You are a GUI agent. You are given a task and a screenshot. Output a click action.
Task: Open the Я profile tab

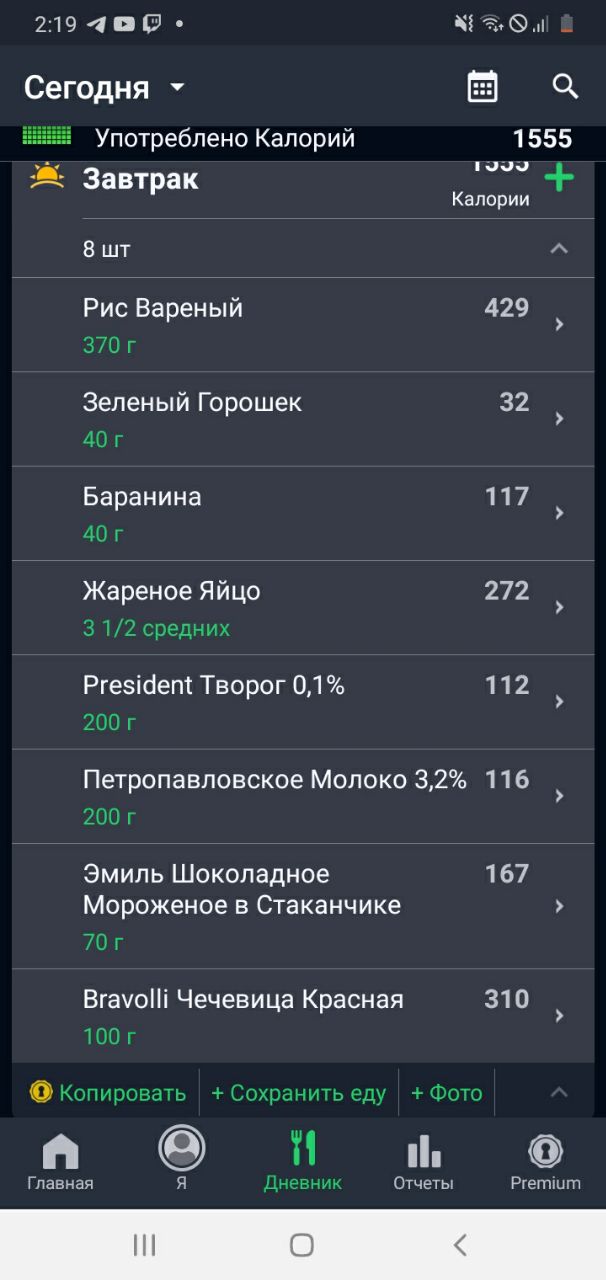[x=181, y=1160]
